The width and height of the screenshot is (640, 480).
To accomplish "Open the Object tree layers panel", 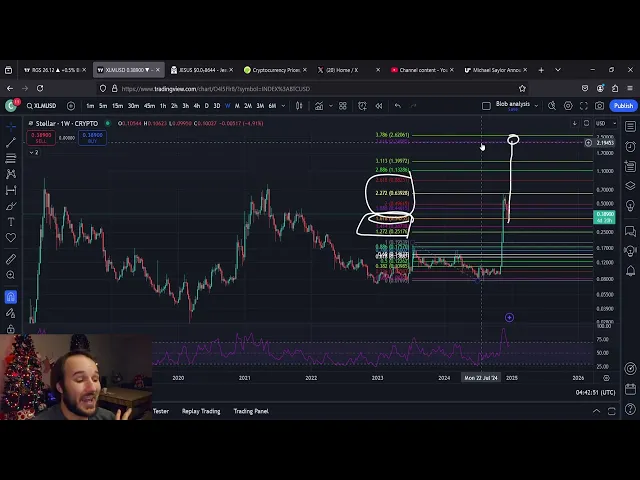I will (631, 186).
